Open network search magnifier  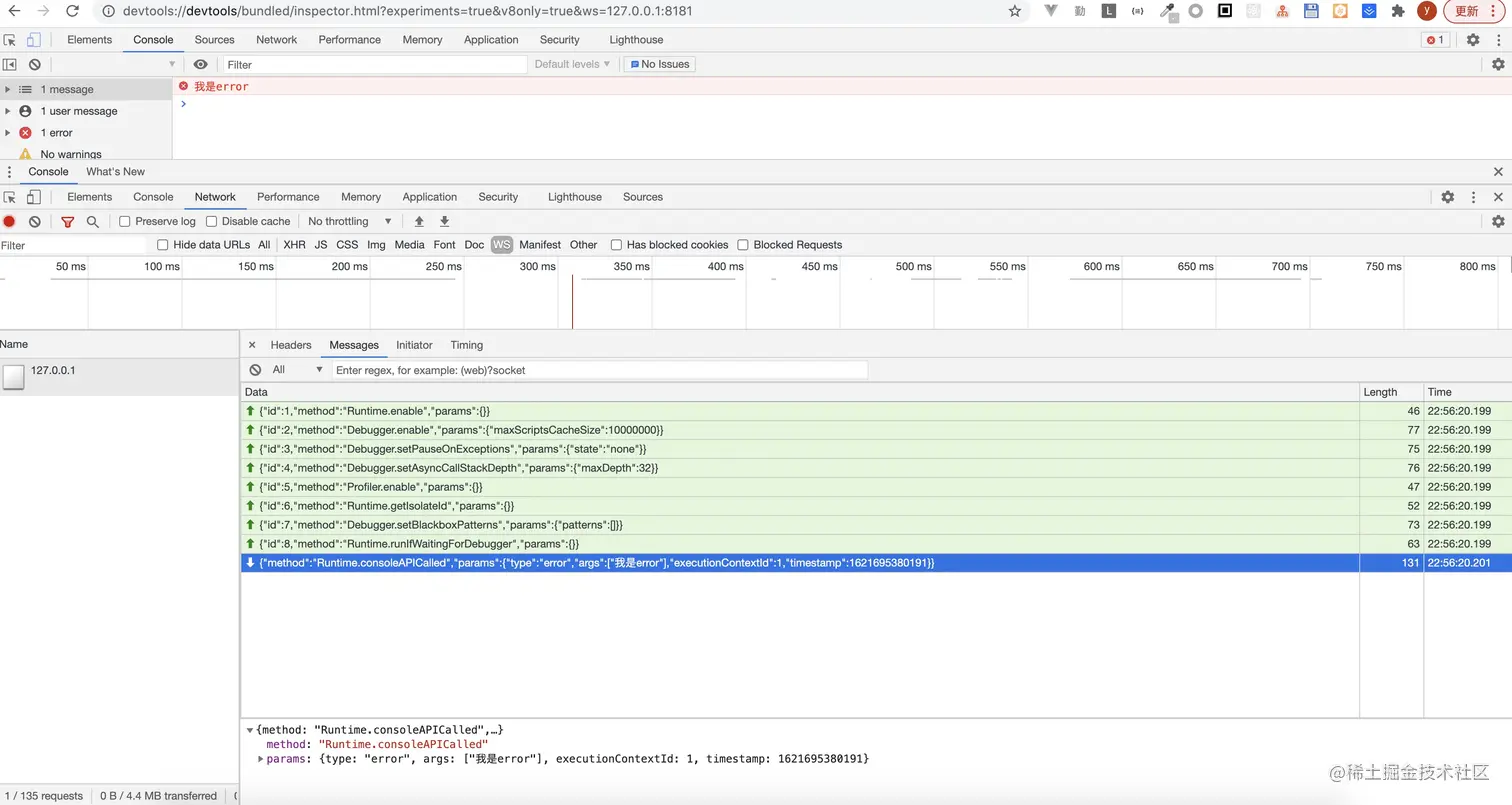point(93,222)
